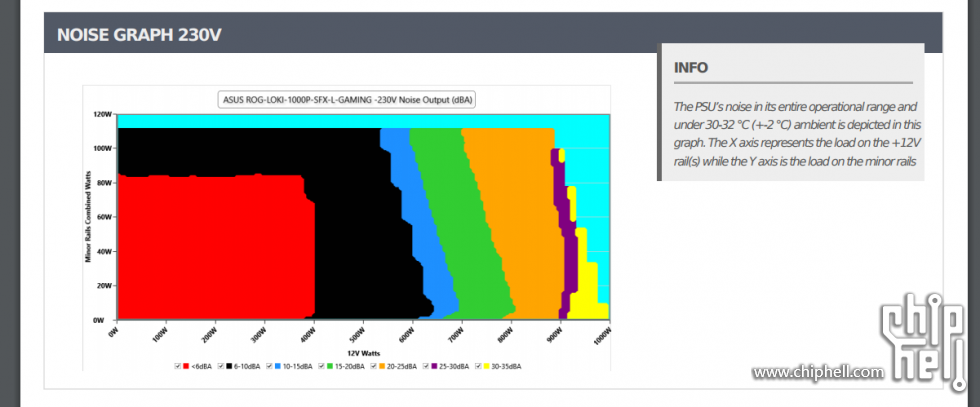Click the 40W y-axis tick label
Viewport: 980px width, 407px height.
105,251
